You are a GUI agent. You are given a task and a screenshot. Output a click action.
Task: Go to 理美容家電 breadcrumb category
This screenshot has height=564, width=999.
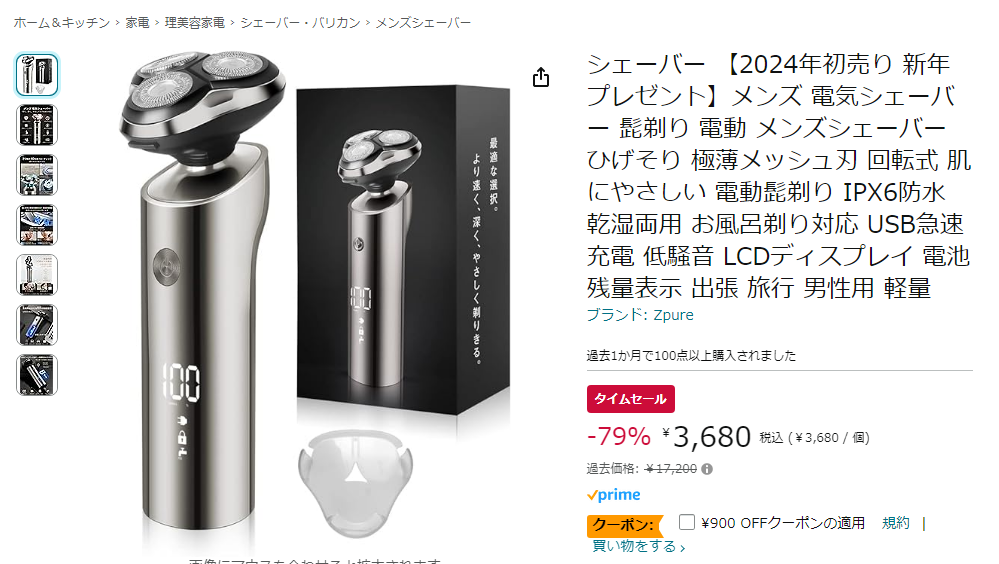(195, 23)
